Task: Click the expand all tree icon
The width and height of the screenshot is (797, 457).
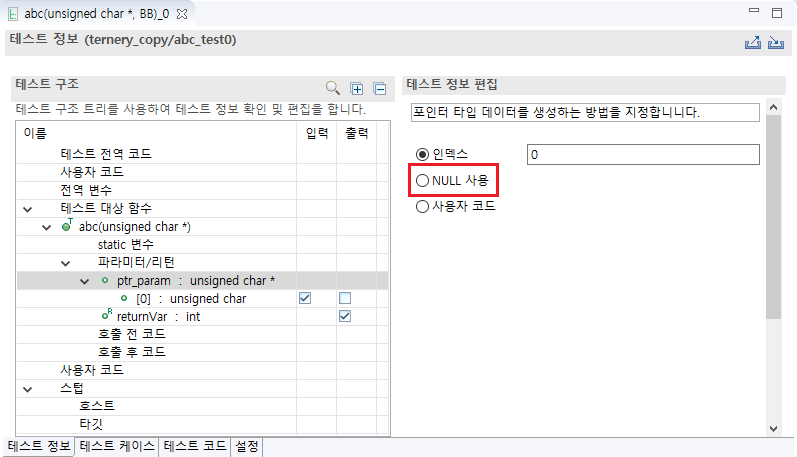Action: pos(358,89)
